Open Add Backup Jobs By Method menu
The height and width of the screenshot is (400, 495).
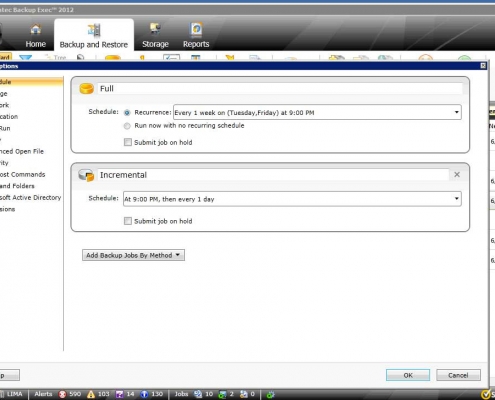coord(133,255)
